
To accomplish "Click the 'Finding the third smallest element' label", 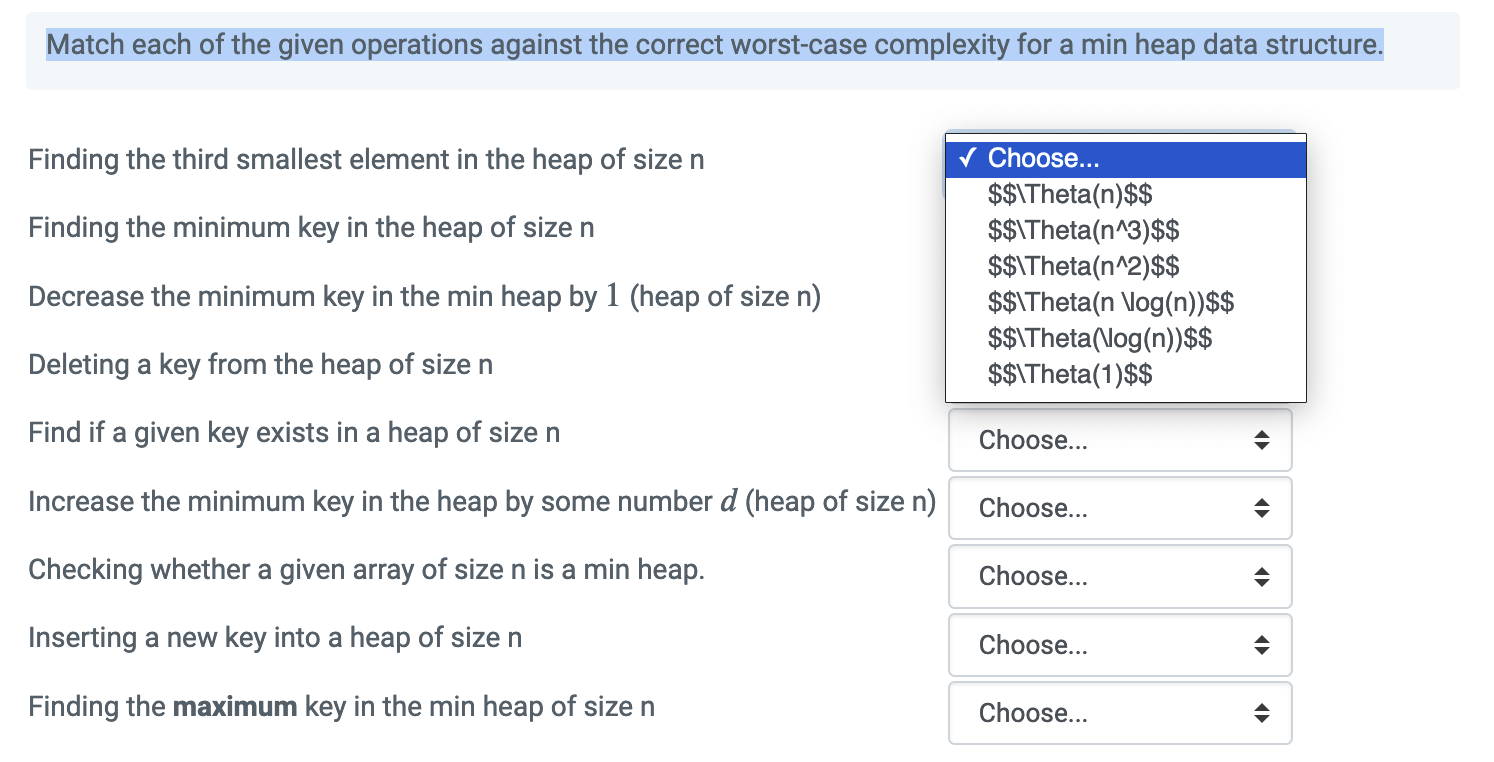I will coord(366,160).
